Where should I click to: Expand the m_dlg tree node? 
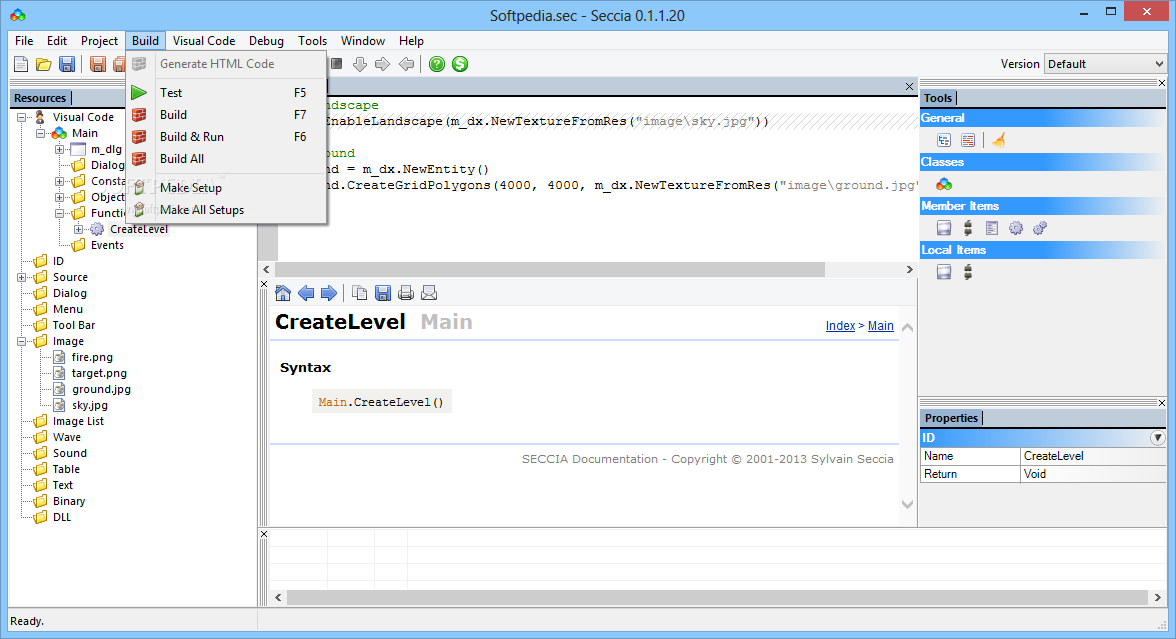pyautogui.click(x=59, y=149)
